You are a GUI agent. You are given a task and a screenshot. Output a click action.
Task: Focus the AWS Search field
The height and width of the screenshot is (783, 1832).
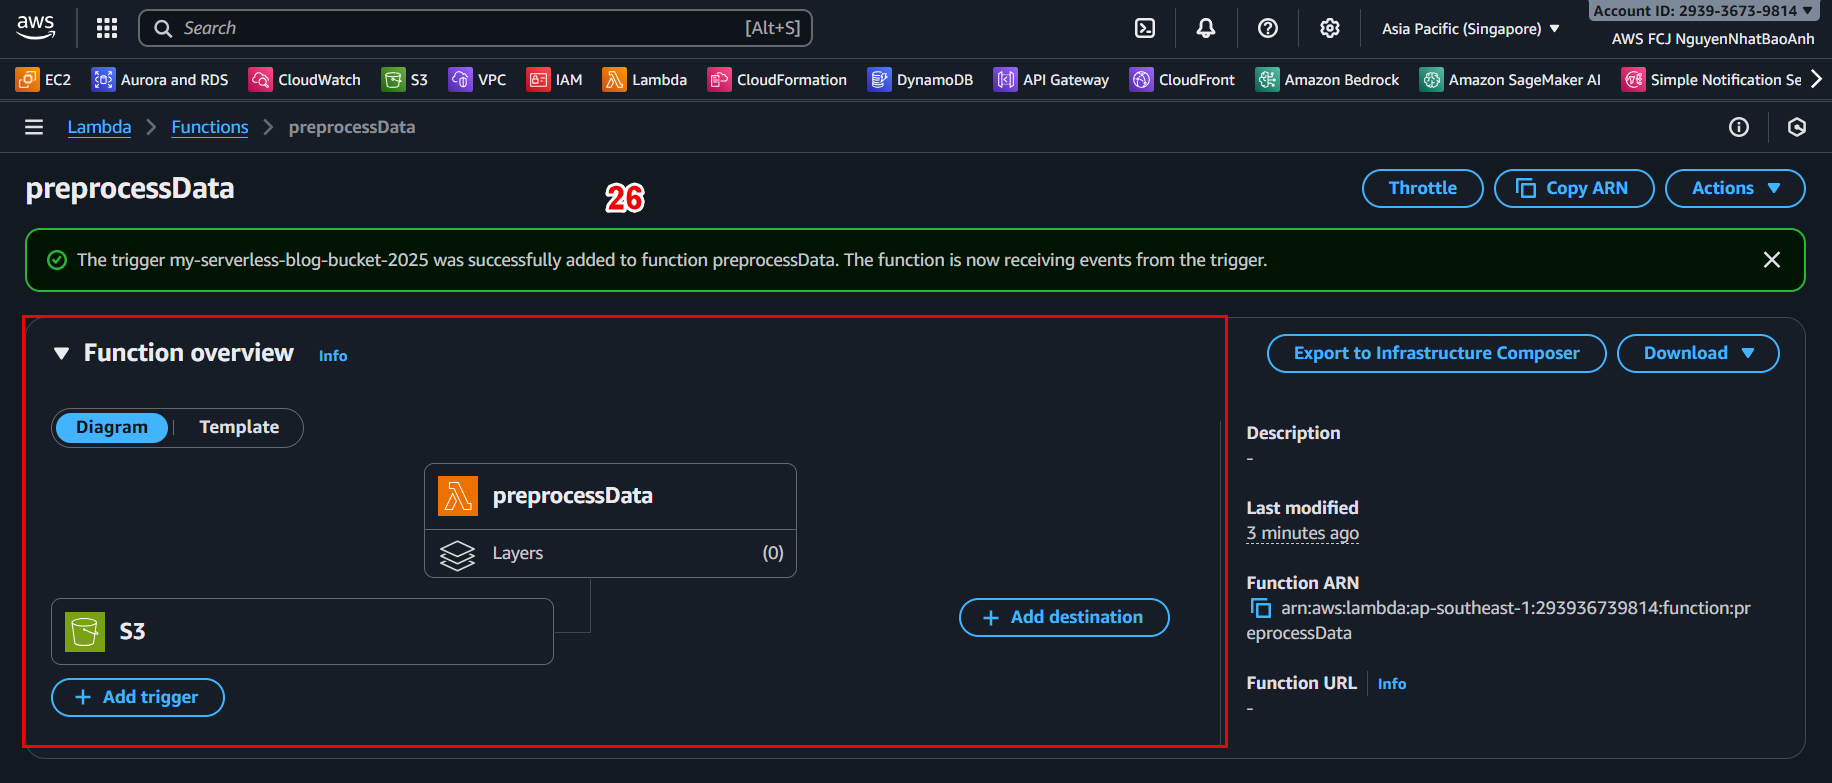[475, 28]
